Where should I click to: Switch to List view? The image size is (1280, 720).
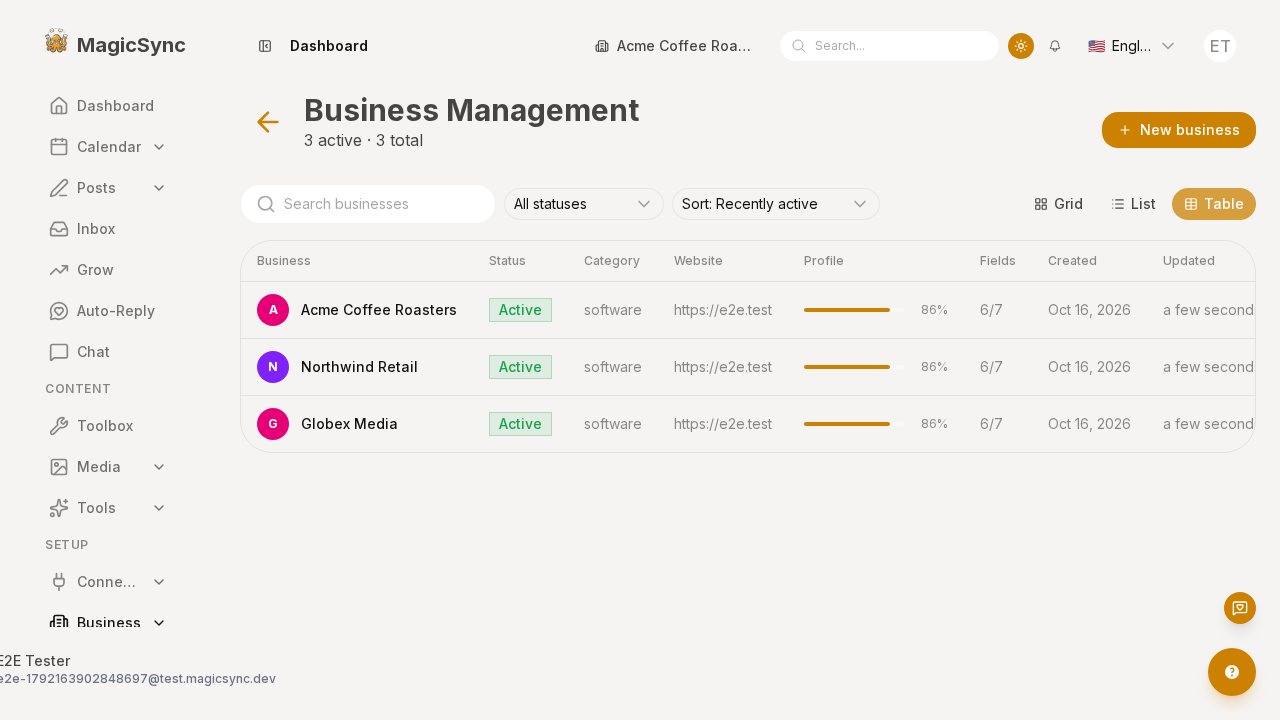pos(1133,204)
